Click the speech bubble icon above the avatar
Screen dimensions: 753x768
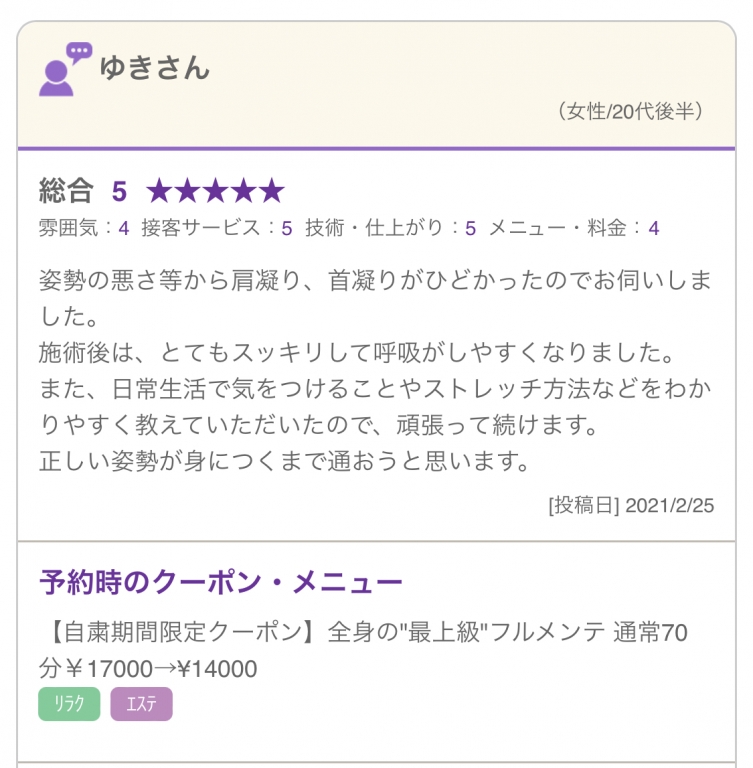point(78,51)
